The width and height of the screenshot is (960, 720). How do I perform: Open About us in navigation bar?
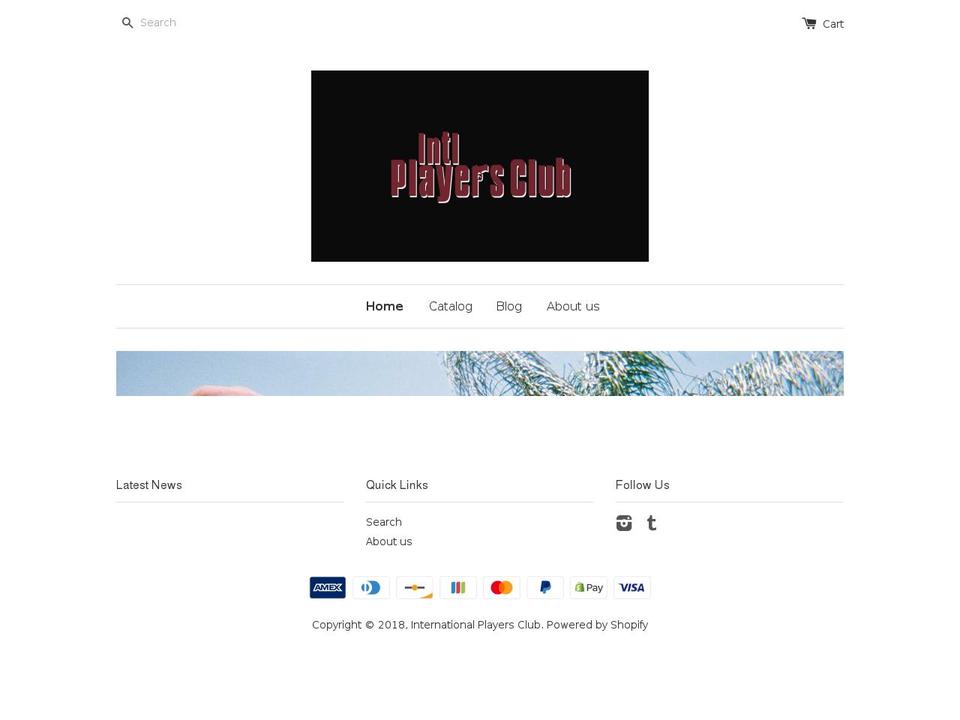click(573, 306)
